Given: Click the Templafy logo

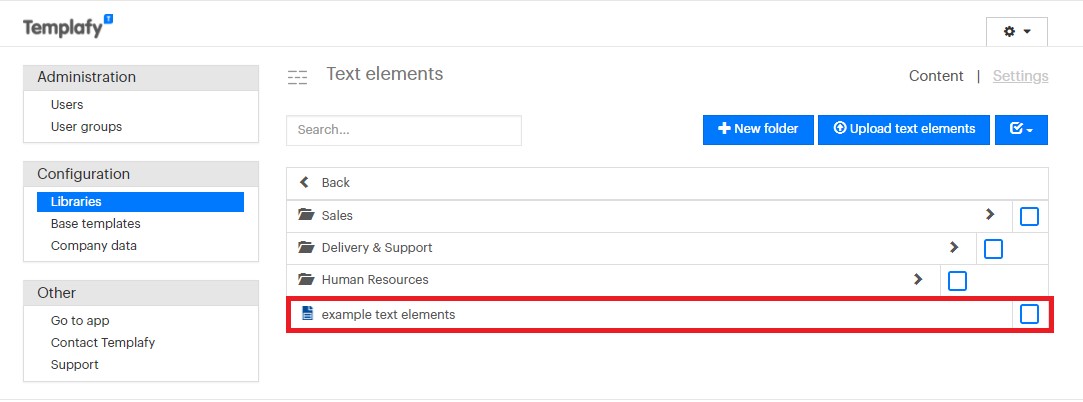Looking at the screenshot, I should point(68,26).
